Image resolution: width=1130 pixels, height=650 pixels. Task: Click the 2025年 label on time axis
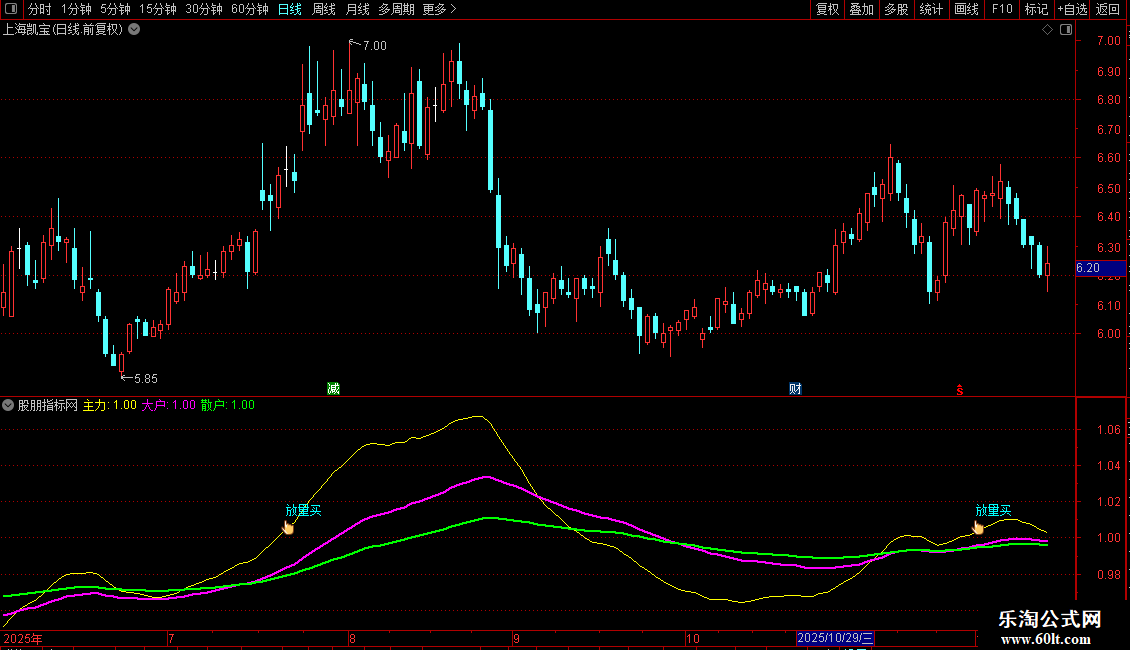(23, 638)
